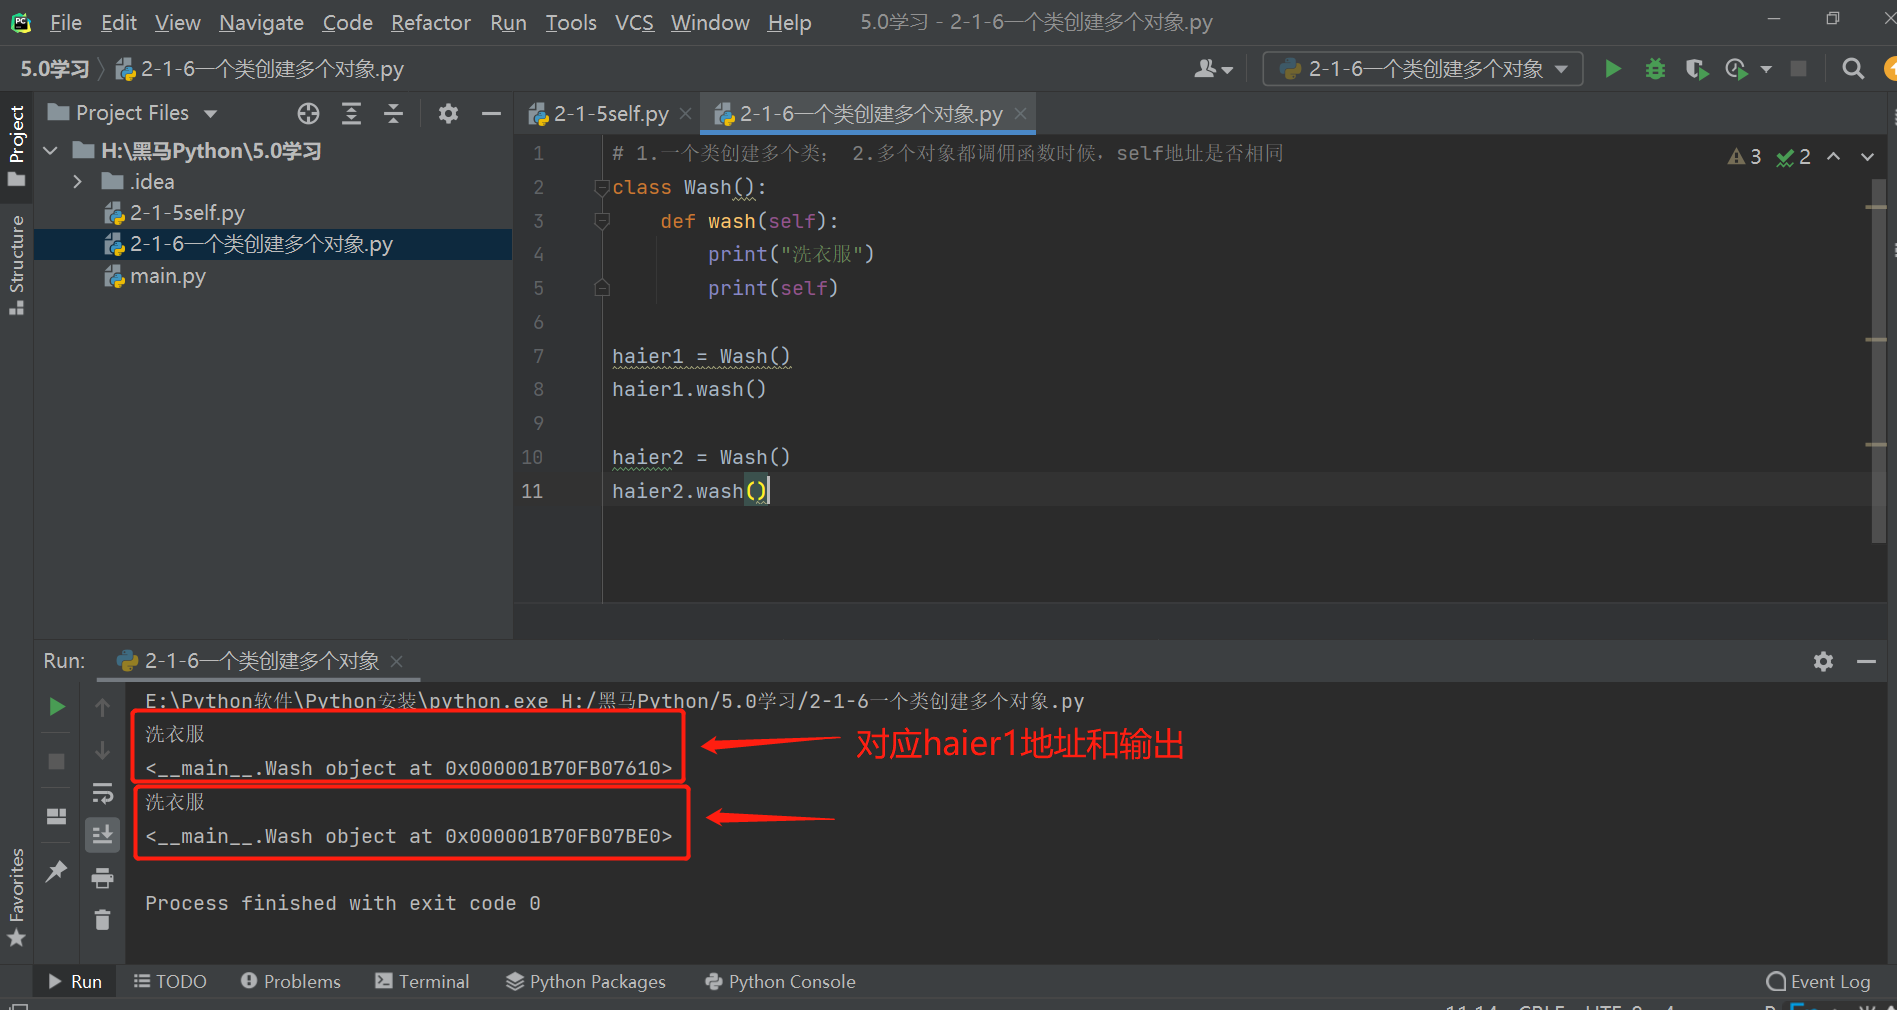Close the Run tab 2-1-6一个类创建多个对象

click(x=397, y=661)
